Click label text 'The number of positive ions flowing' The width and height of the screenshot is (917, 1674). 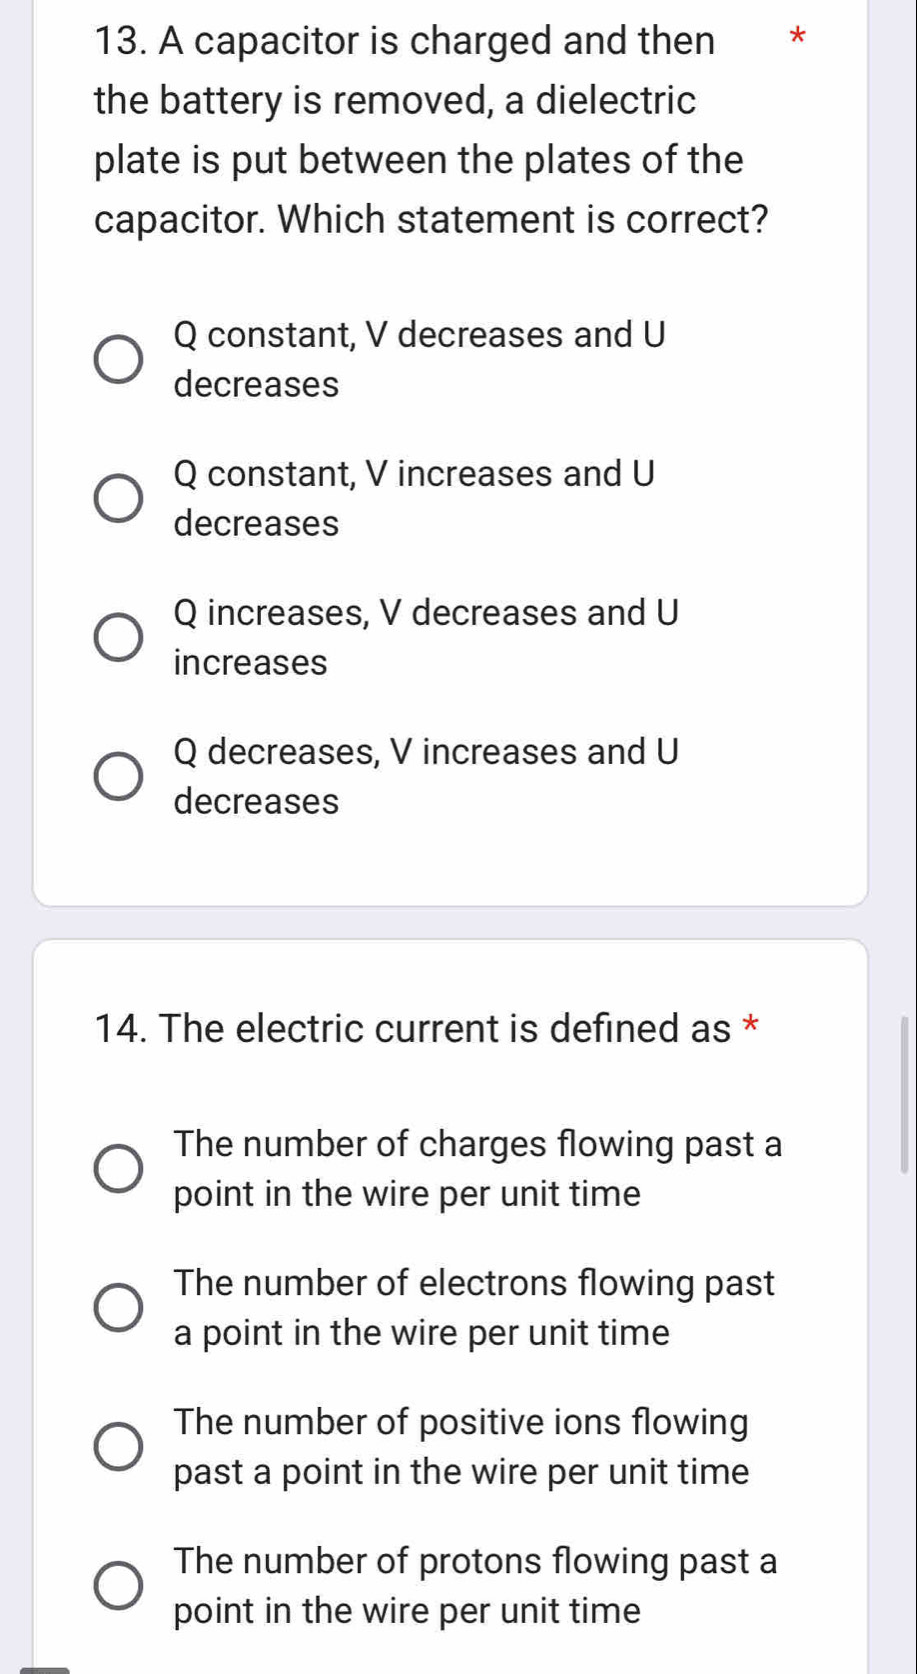point(460,1446)
